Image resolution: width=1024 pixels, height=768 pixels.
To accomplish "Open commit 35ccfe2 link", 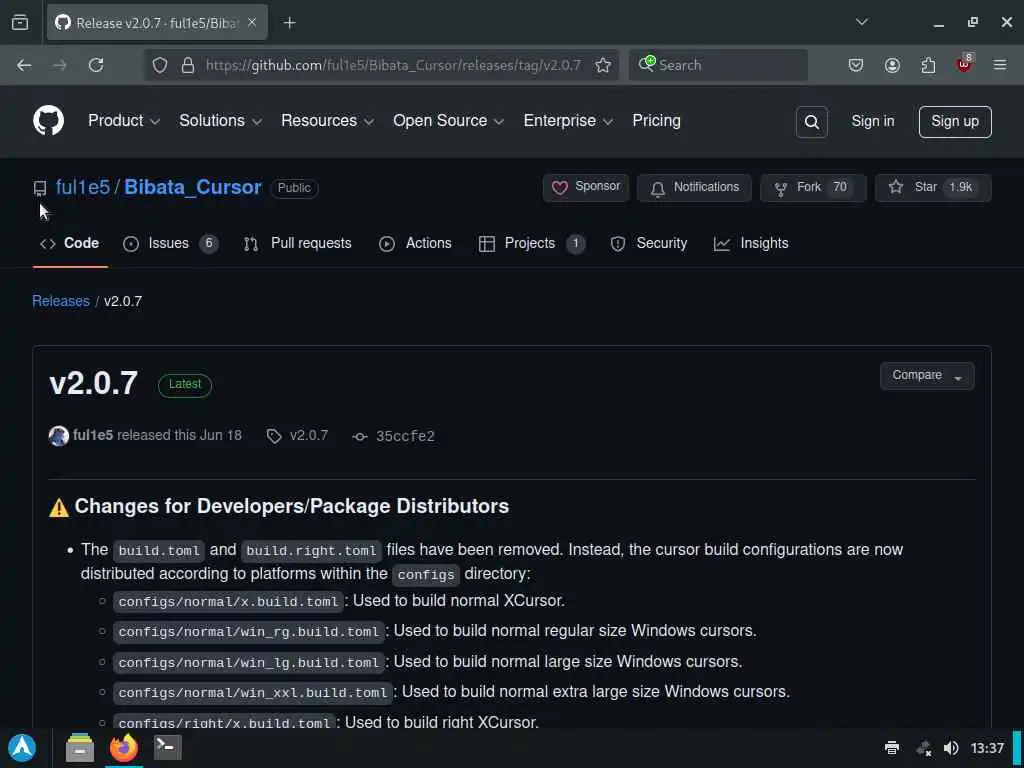I will [405, 436].
